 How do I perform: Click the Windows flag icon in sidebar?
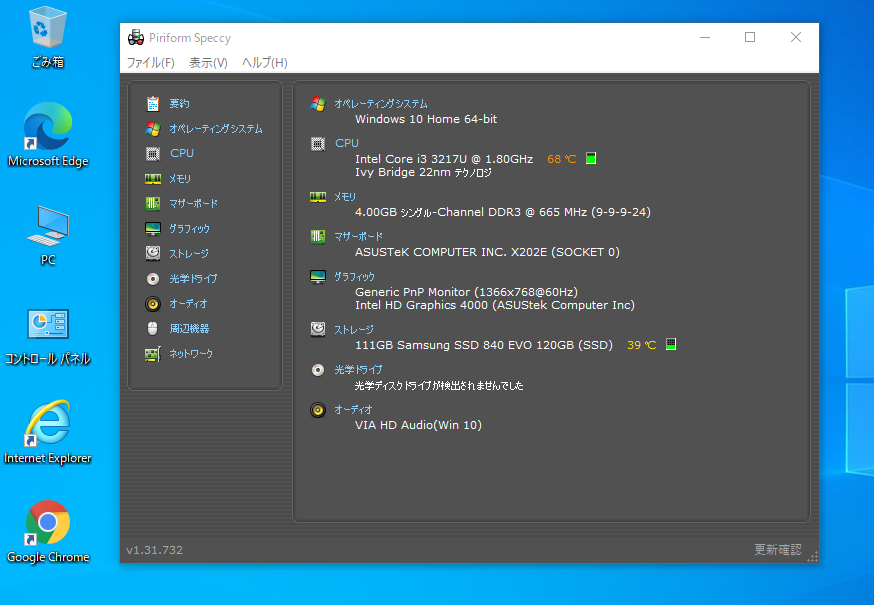153,129
